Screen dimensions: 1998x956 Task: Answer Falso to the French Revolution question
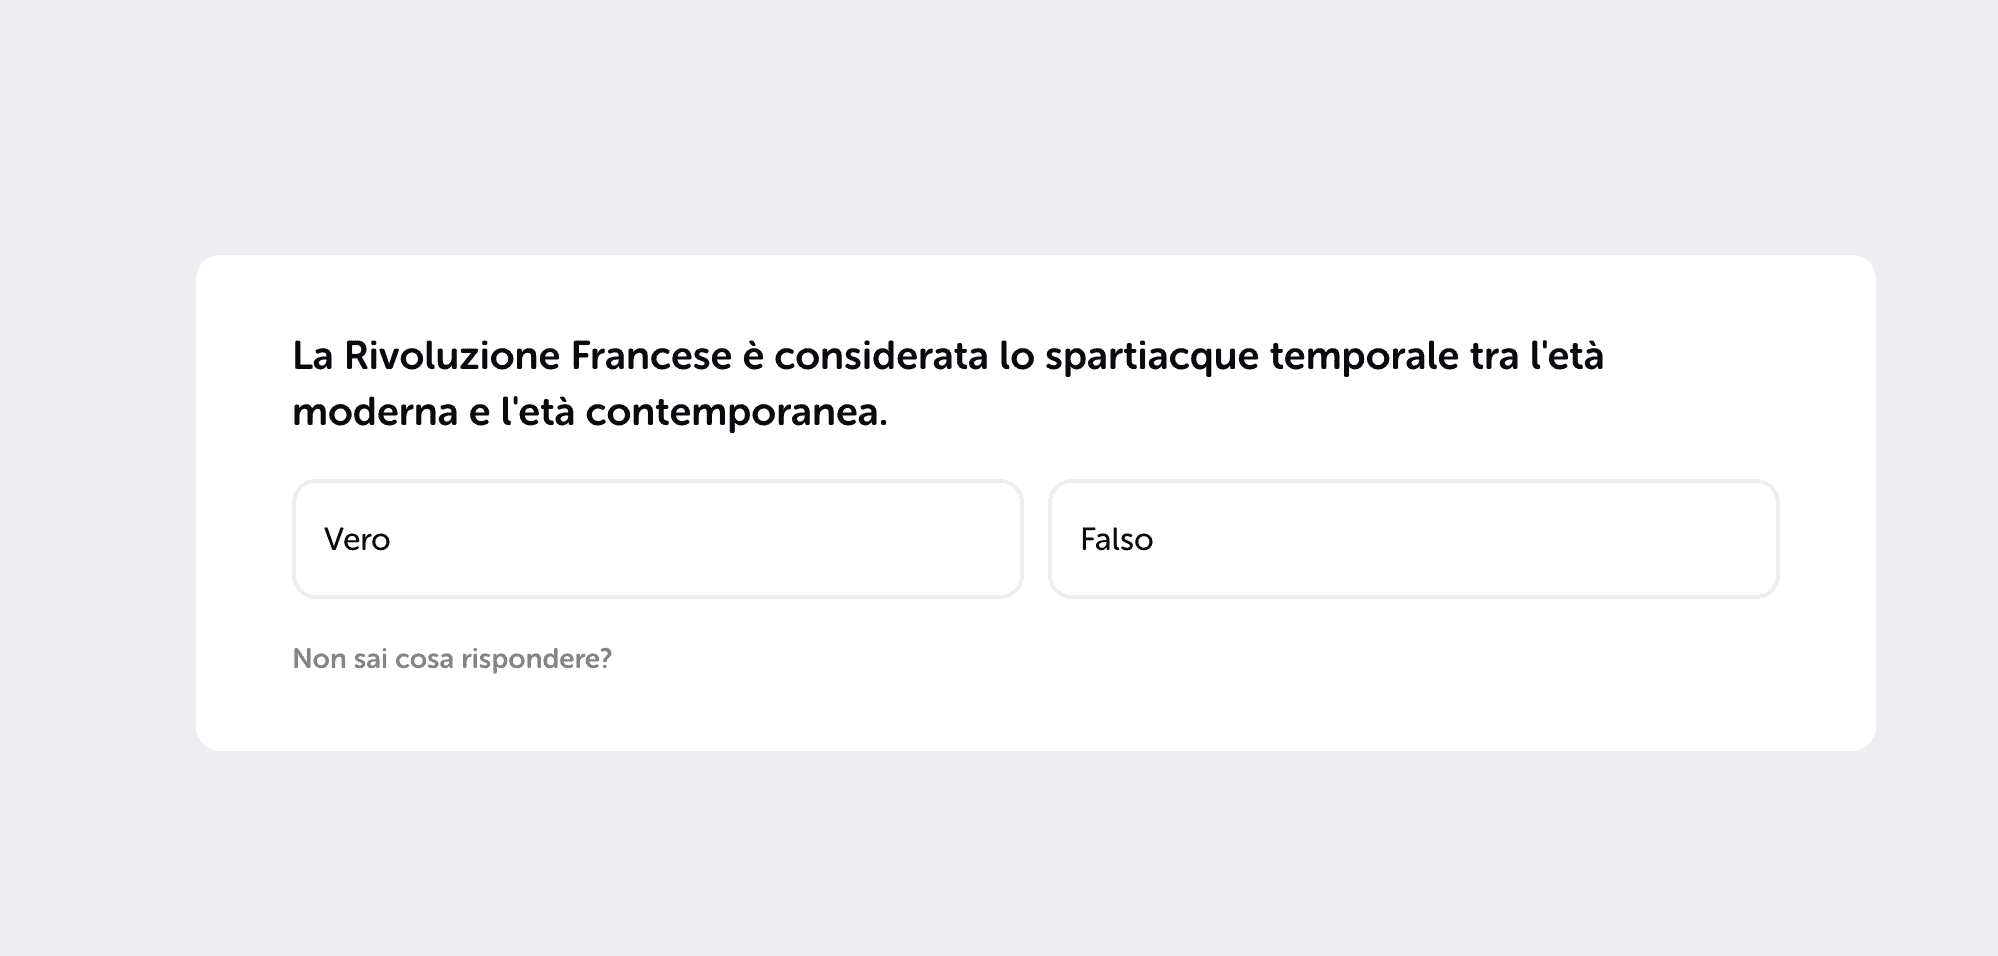click(x=1414, y=538)
